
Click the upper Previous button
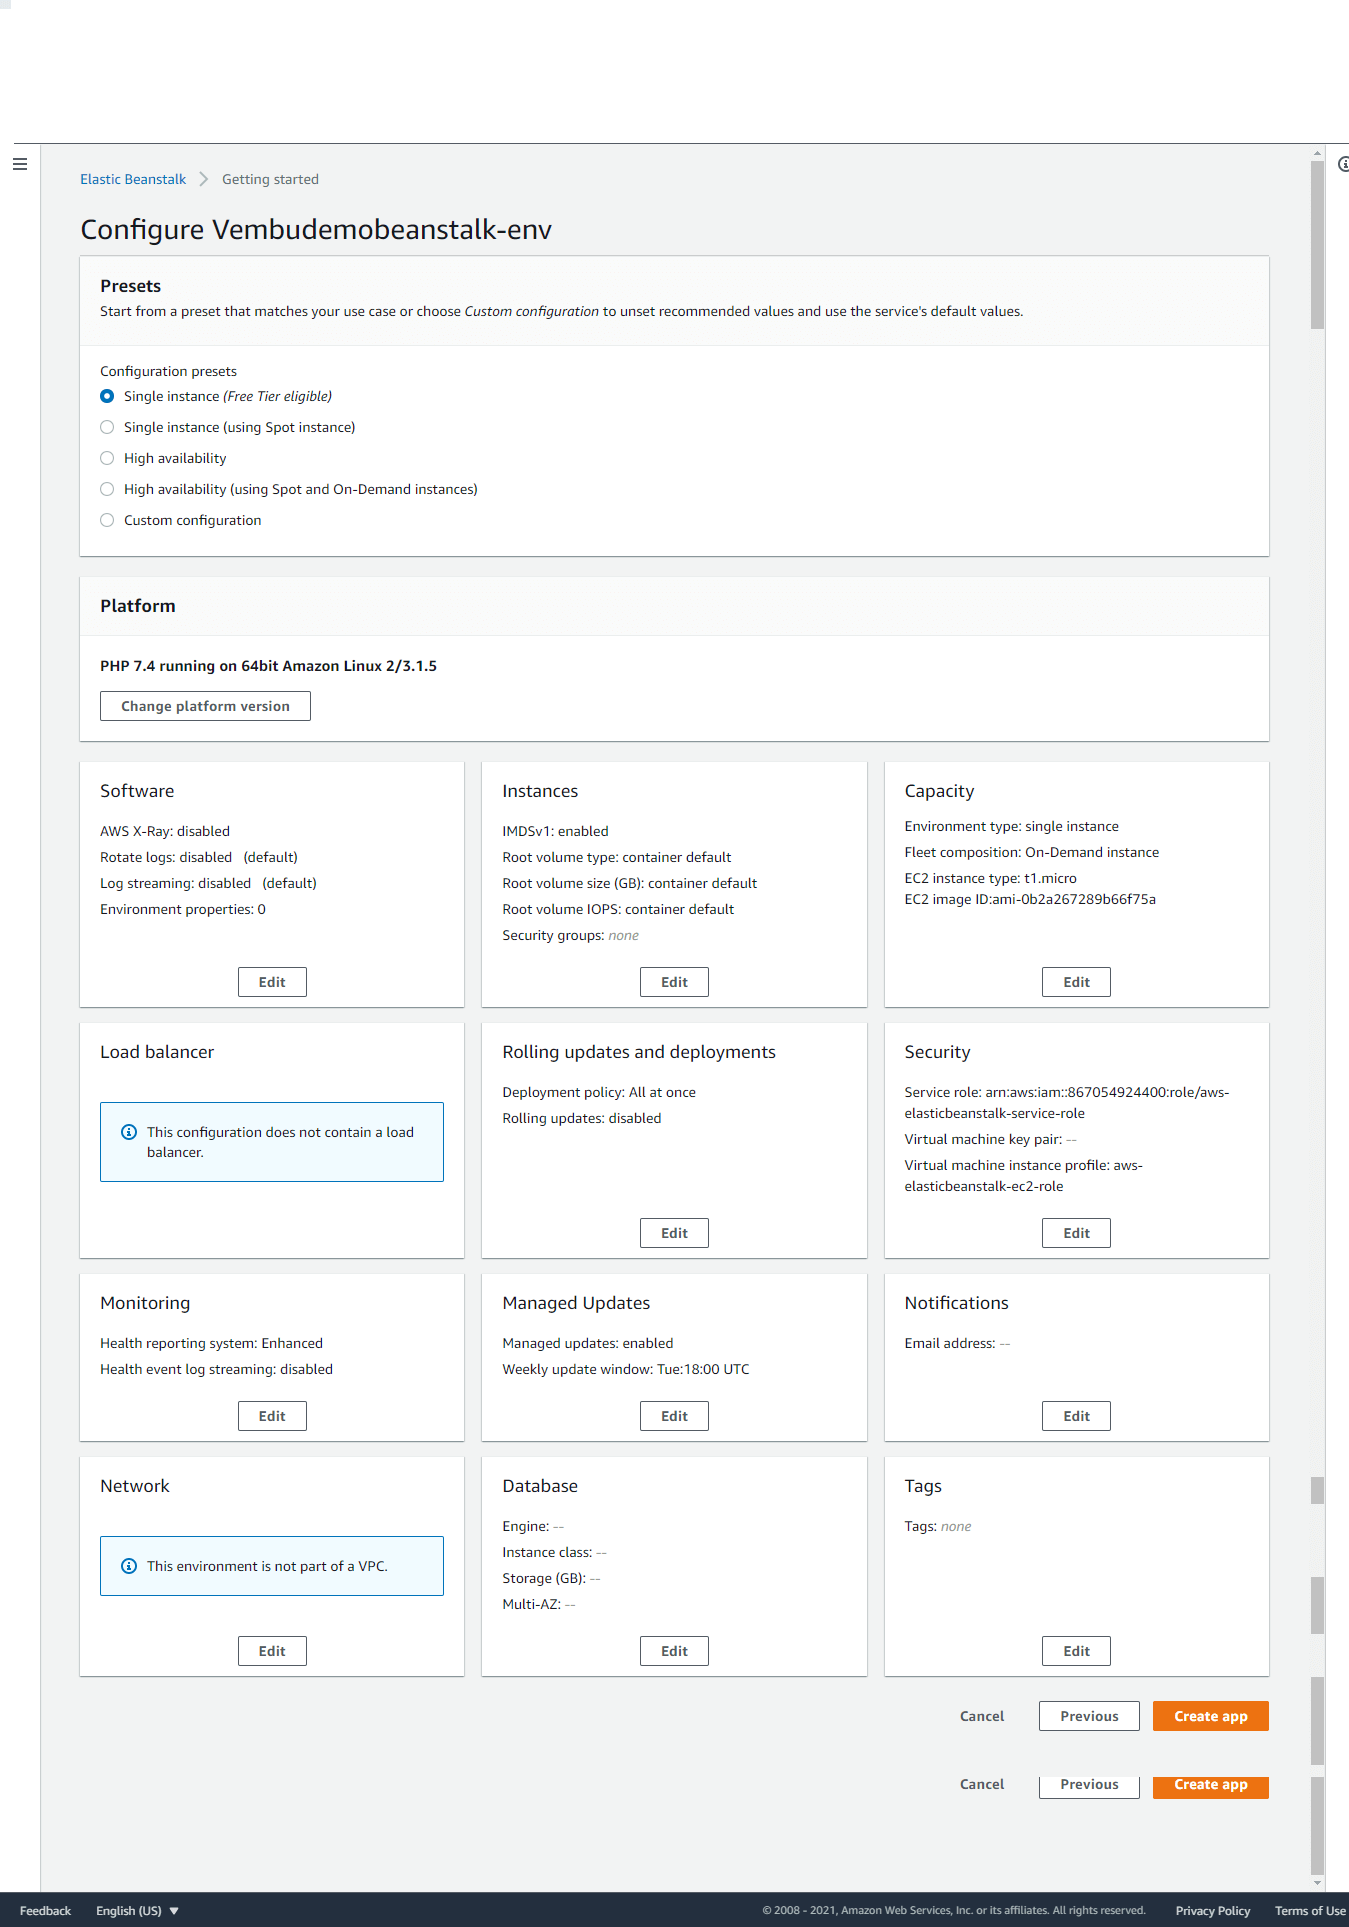point(1089,1716)
